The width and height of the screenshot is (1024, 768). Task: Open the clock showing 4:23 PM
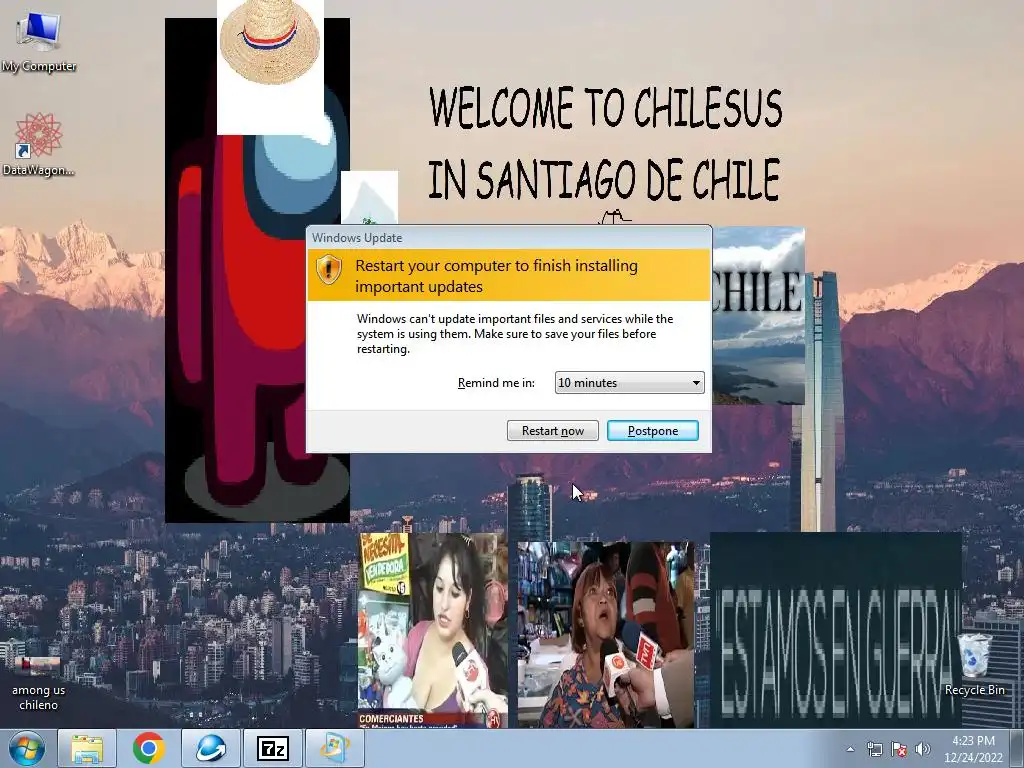pyautogui.click(x=973, y=749)
